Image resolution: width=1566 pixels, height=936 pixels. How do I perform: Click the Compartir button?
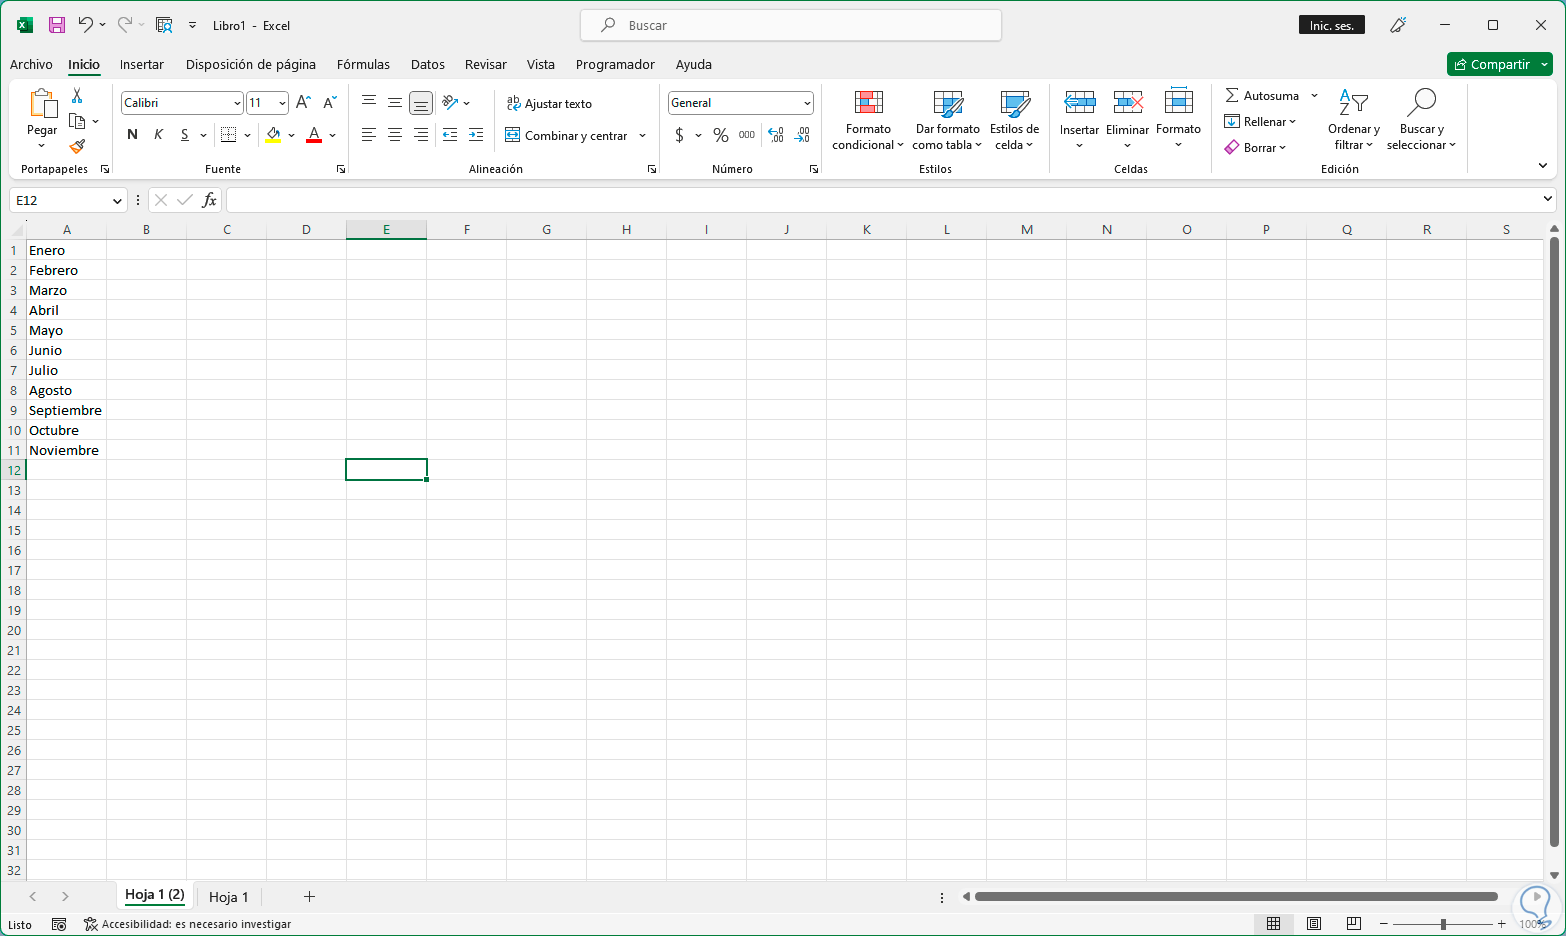(1492, 64)
